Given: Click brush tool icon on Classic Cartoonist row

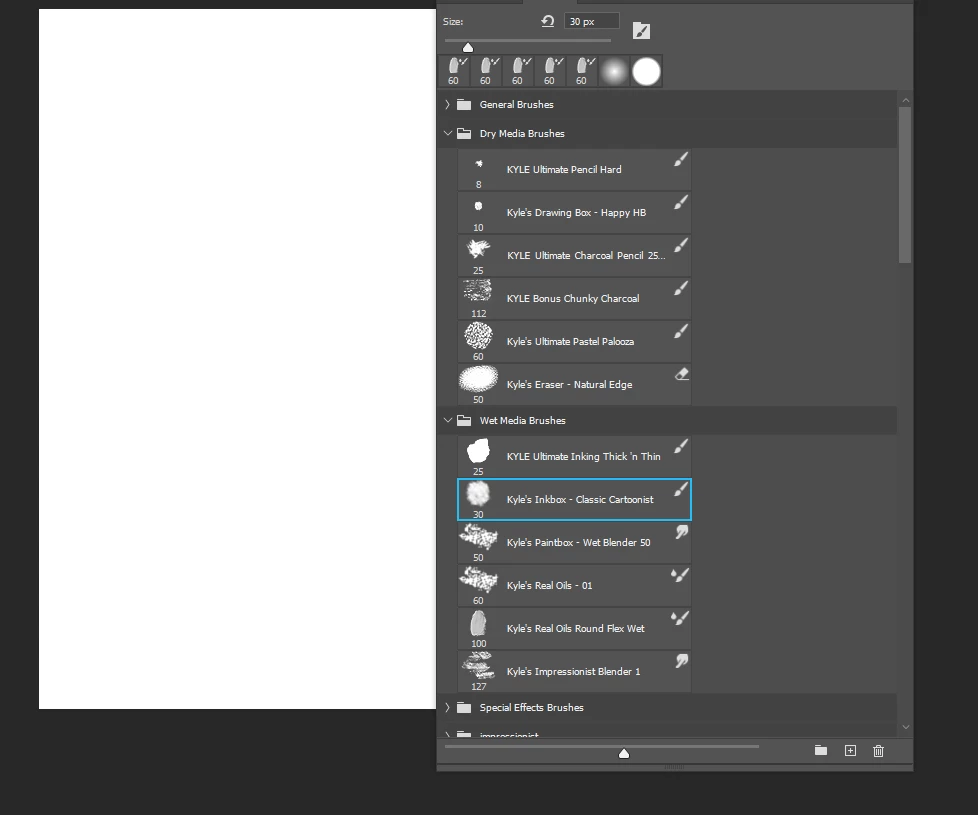Looking at the screenshot, I should tap(681, 489).
